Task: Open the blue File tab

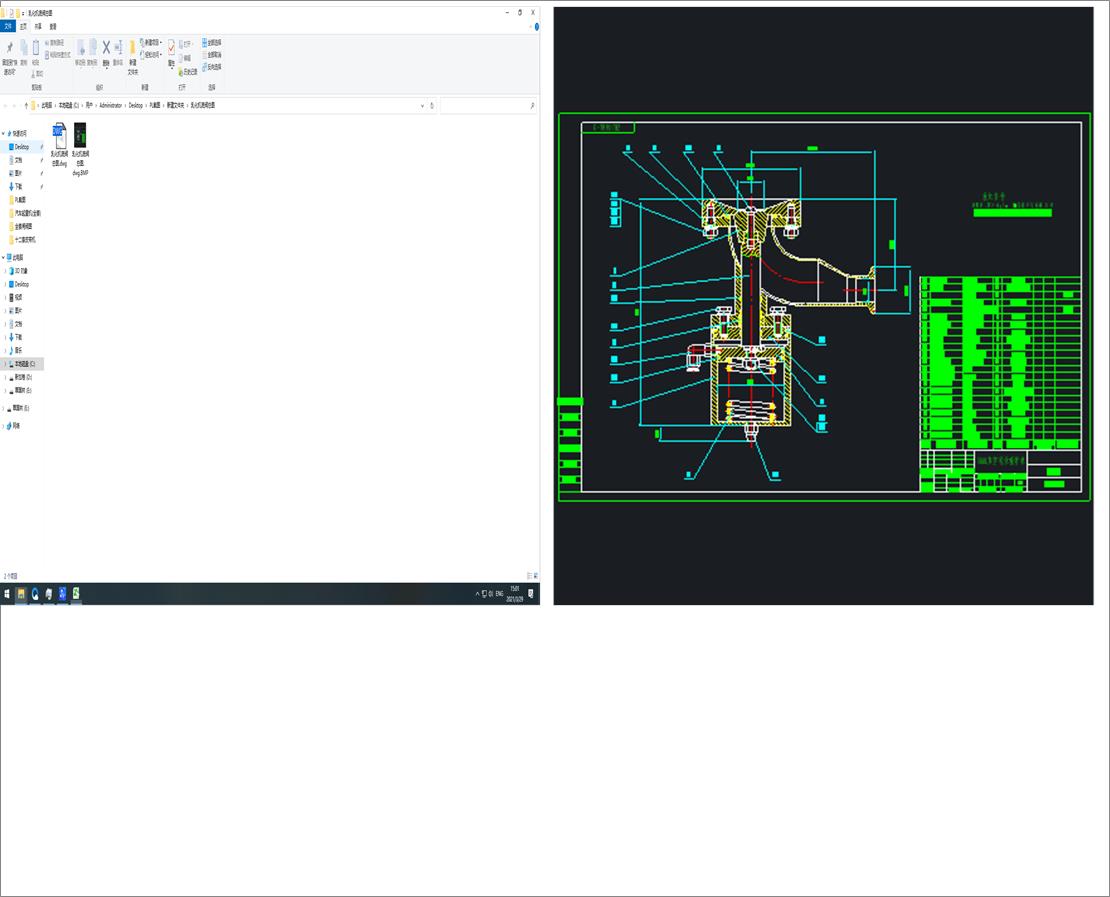Action: (8, 26)
